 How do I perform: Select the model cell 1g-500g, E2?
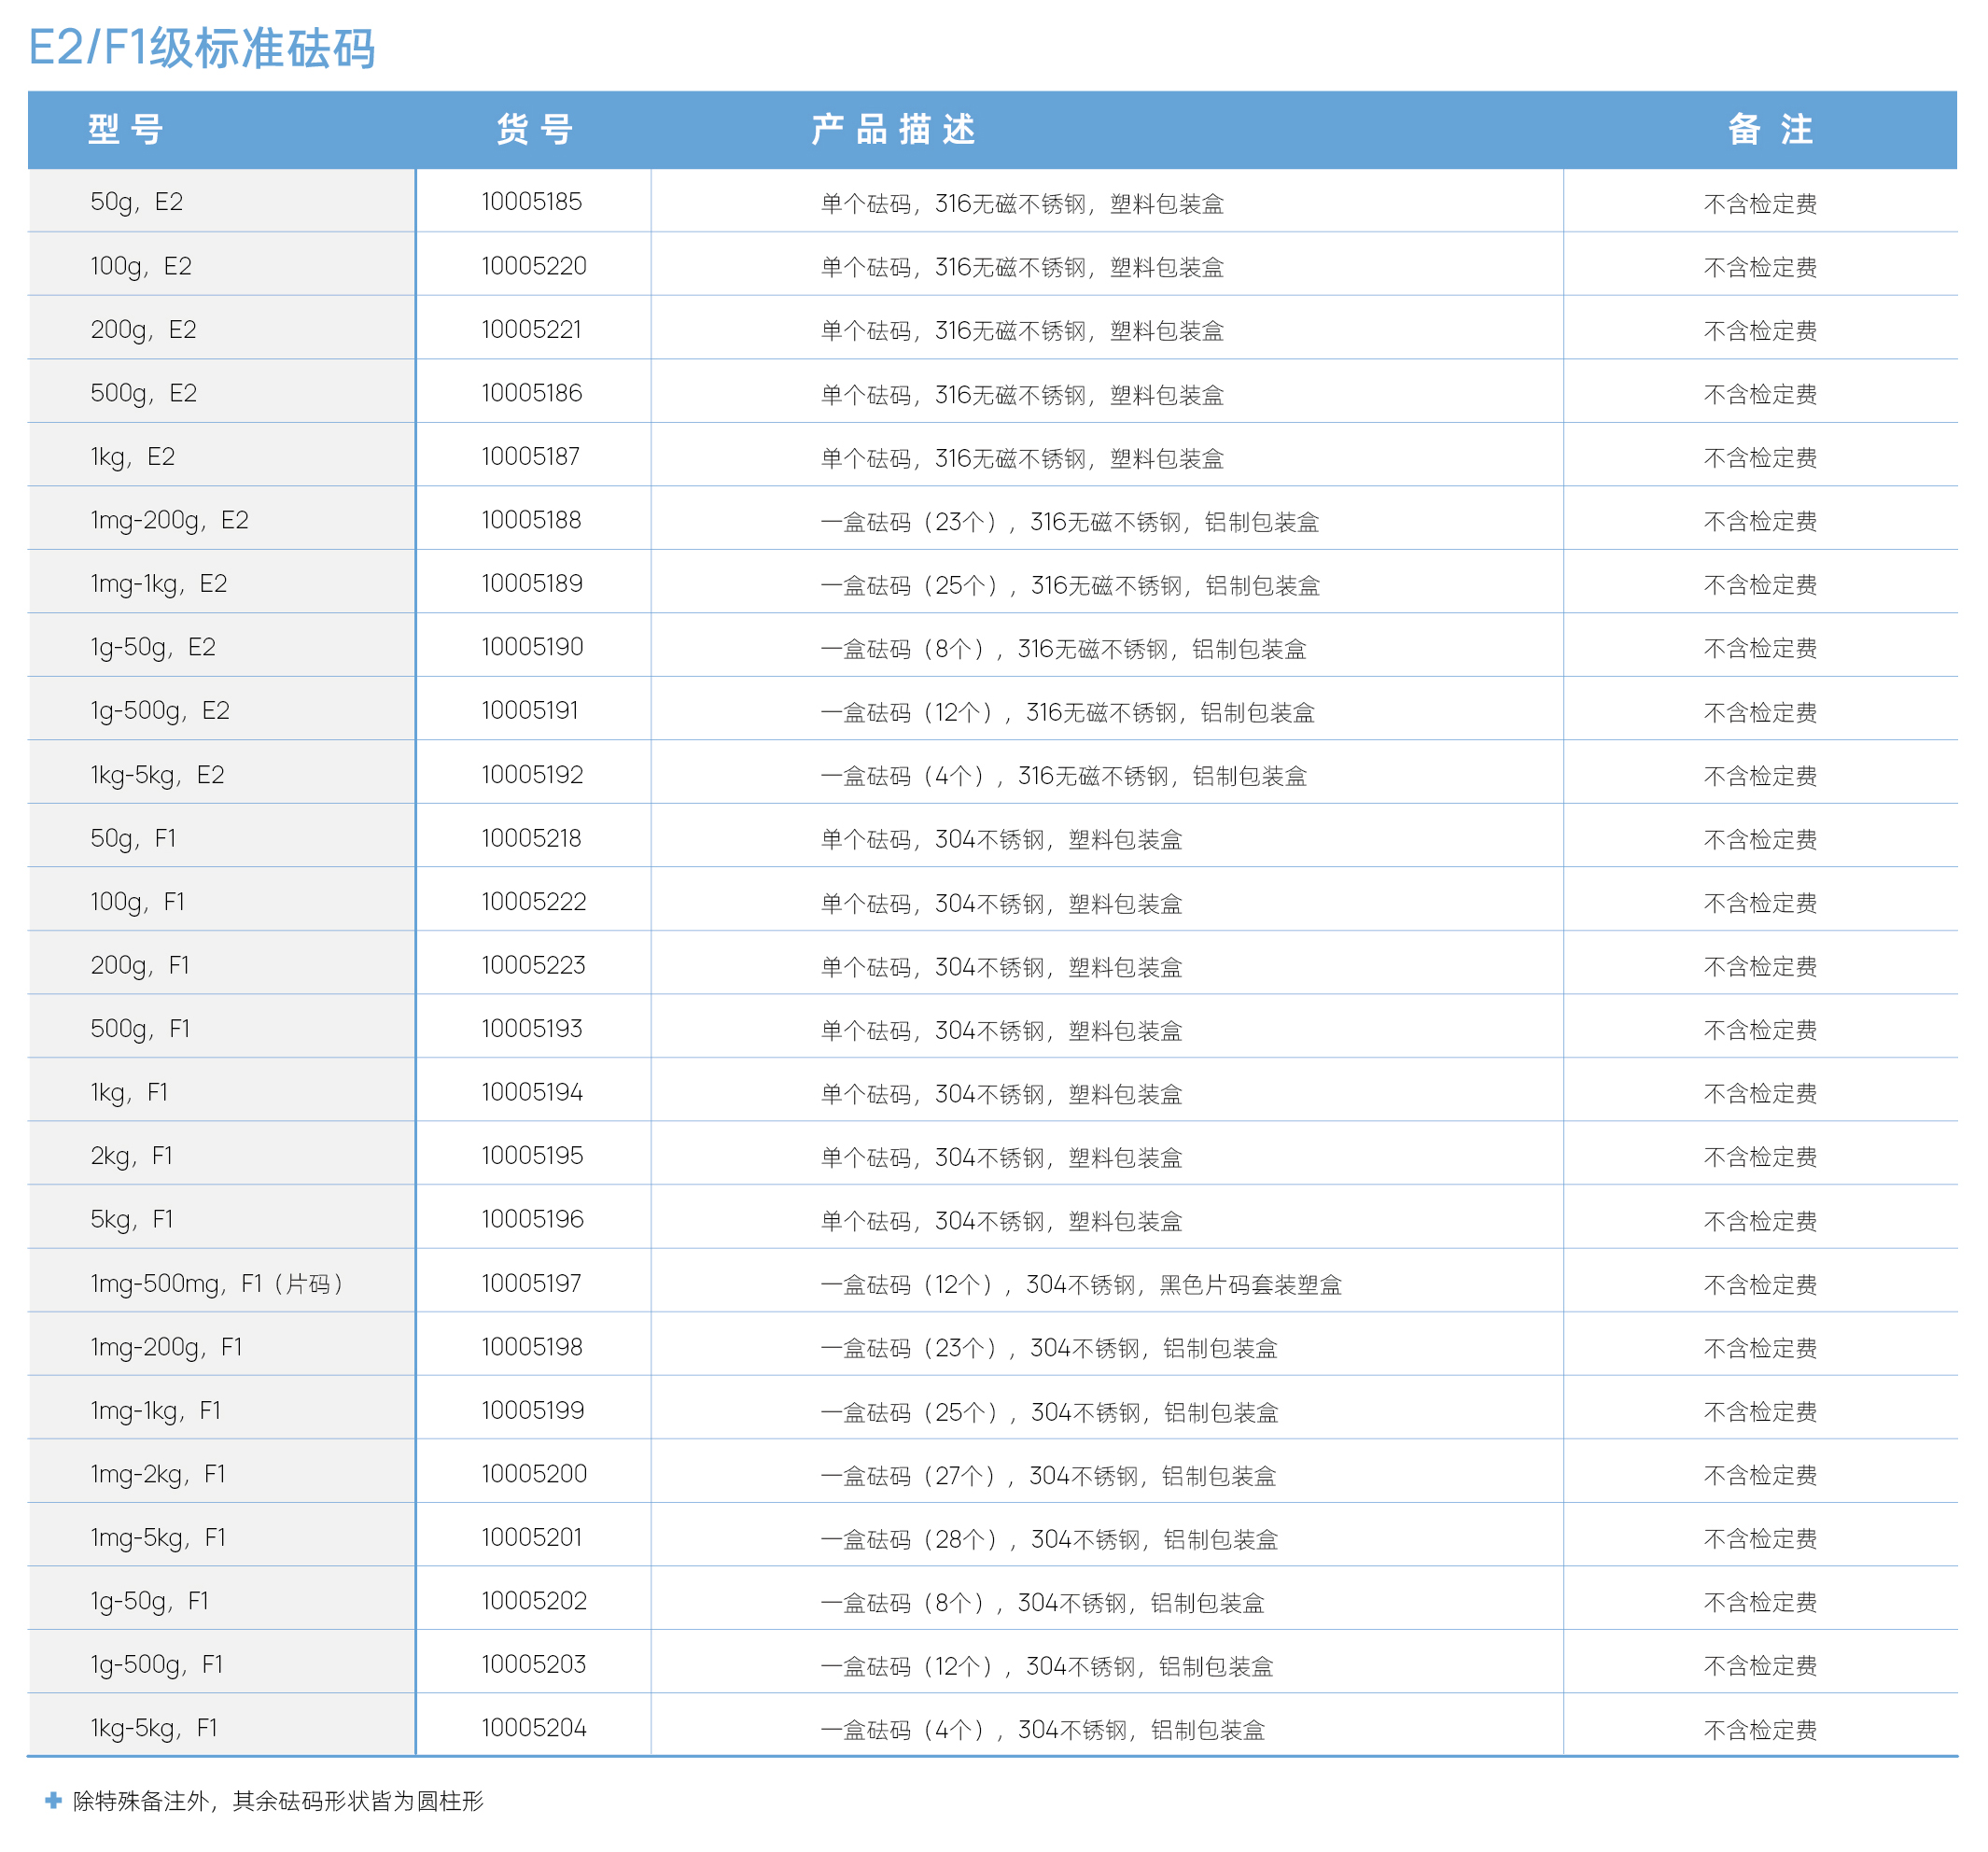pos(160,711)
